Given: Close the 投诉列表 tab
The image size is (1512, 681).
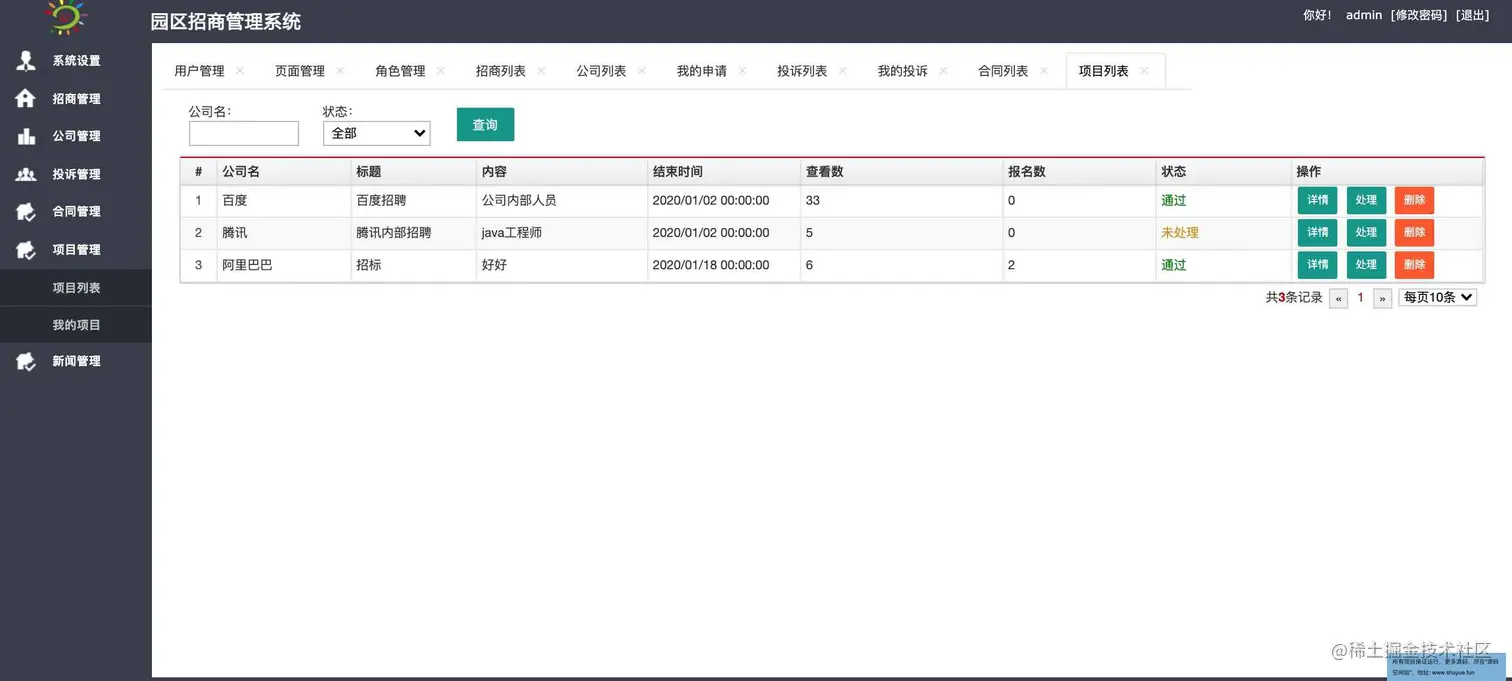Looking at the screenshot, I should coord(843,71).
